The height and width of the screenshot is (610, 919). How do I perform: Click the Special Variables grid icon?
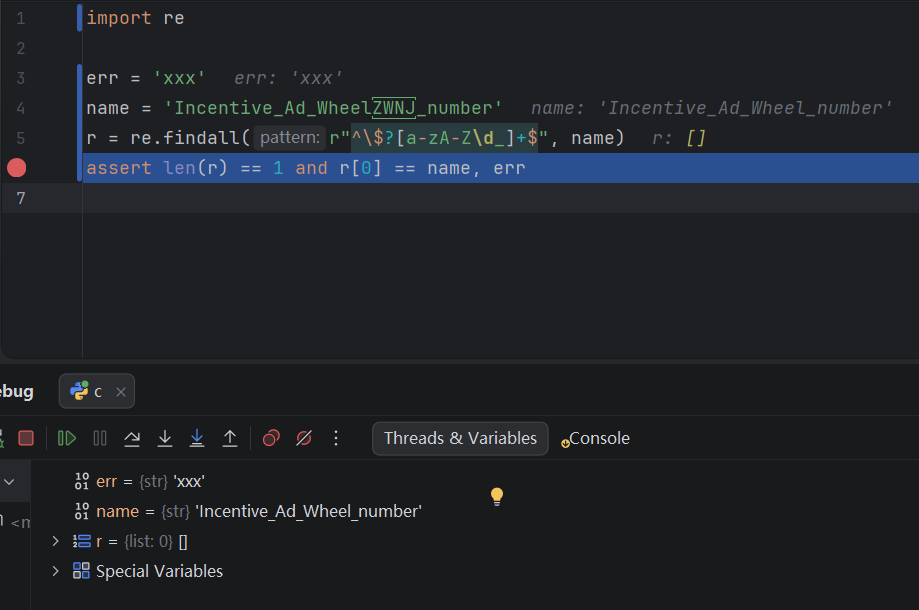point(81,571)
